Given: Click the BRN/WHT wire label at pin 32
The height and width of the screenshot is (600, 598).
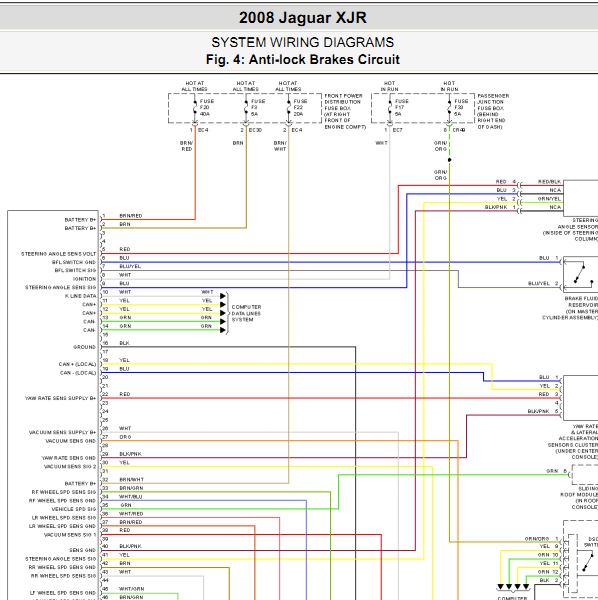Looking at the screenshot, I should coord(131,479).
